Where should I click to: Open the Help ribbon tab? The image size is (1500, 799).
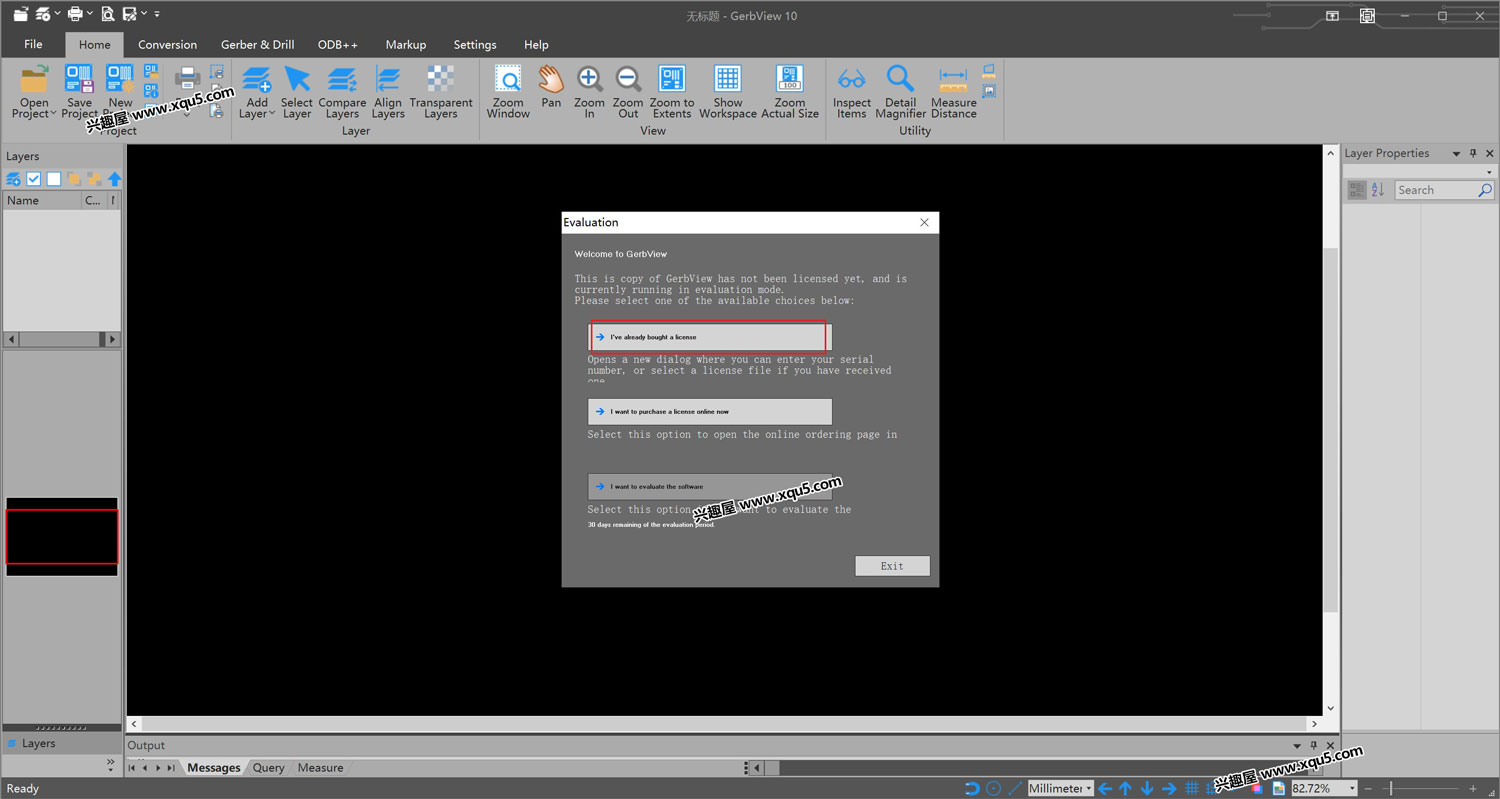tap(536, 44)
